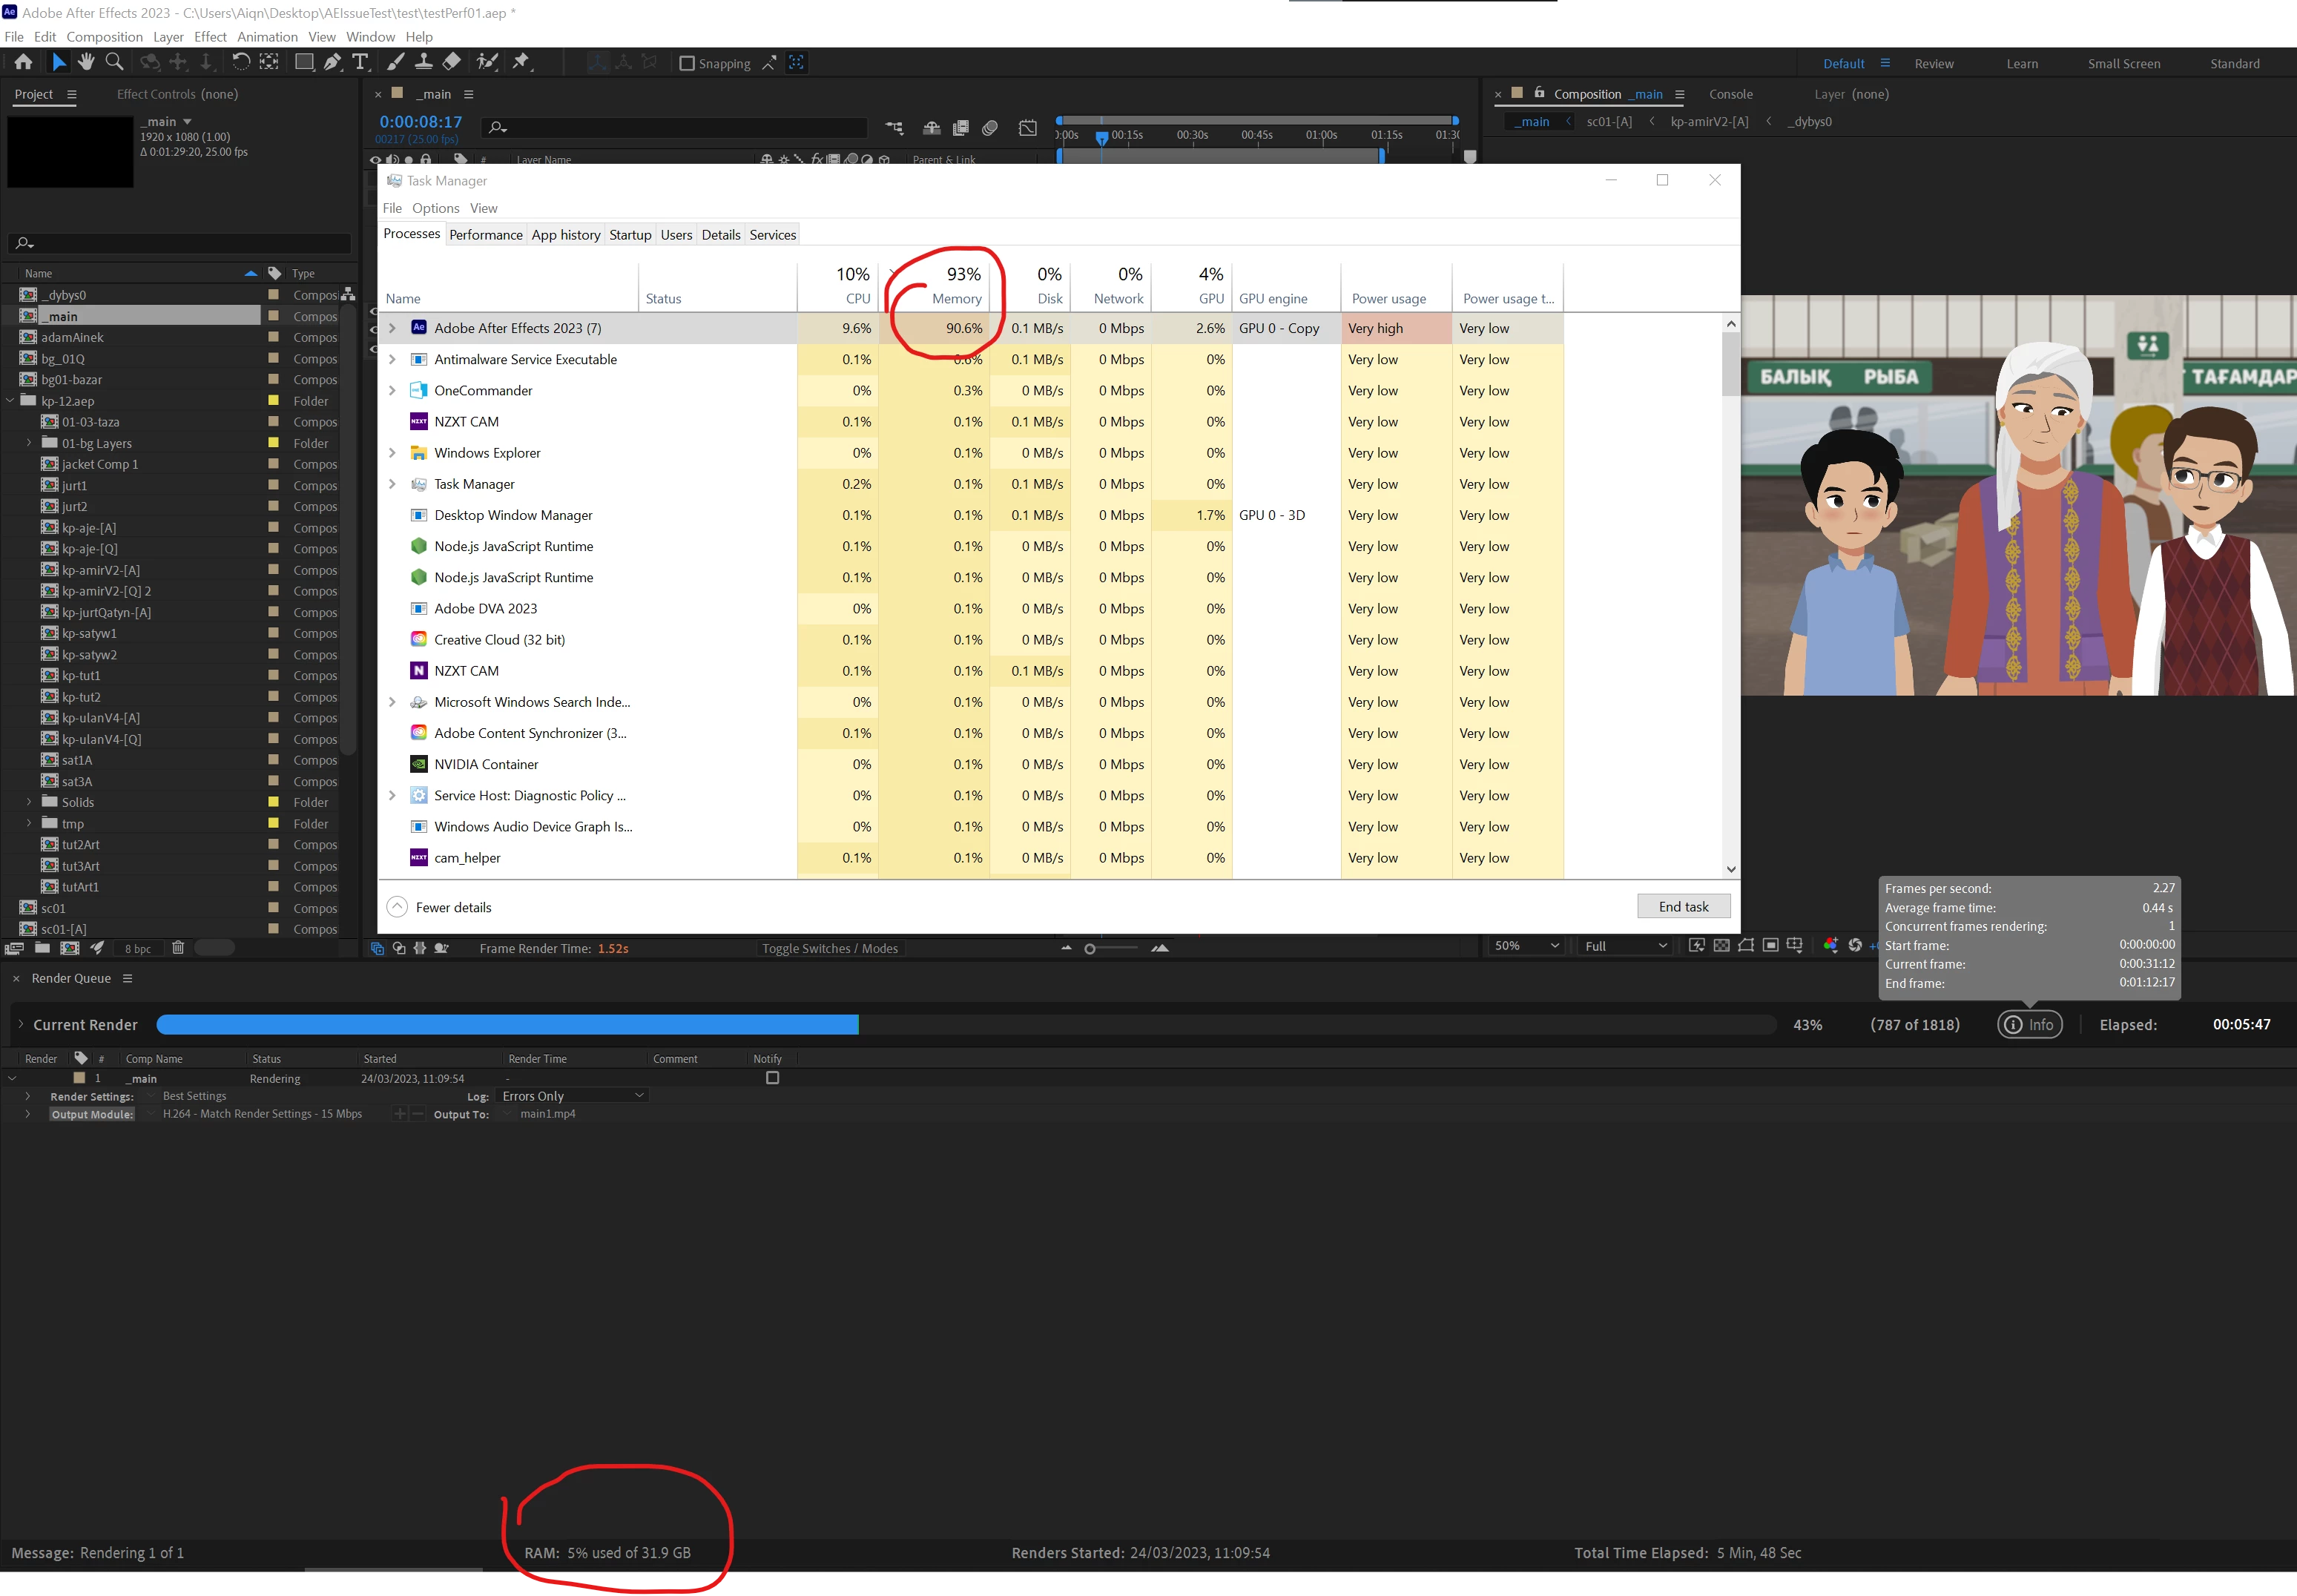2297x1596 pixels.
Task: Click the End task button
Action: (x=1683, y=907)
